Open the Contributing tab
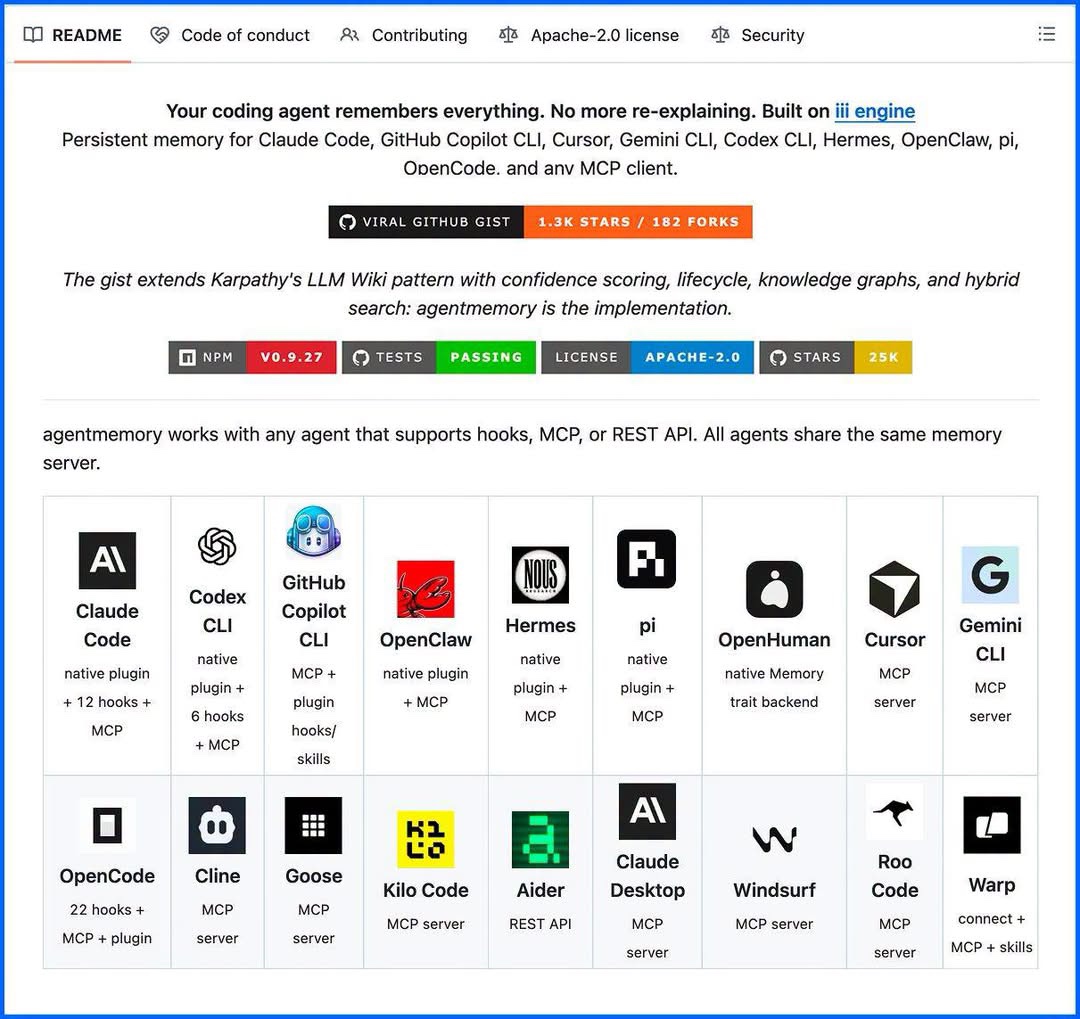 pyautogui.click(x=404, y=35)
